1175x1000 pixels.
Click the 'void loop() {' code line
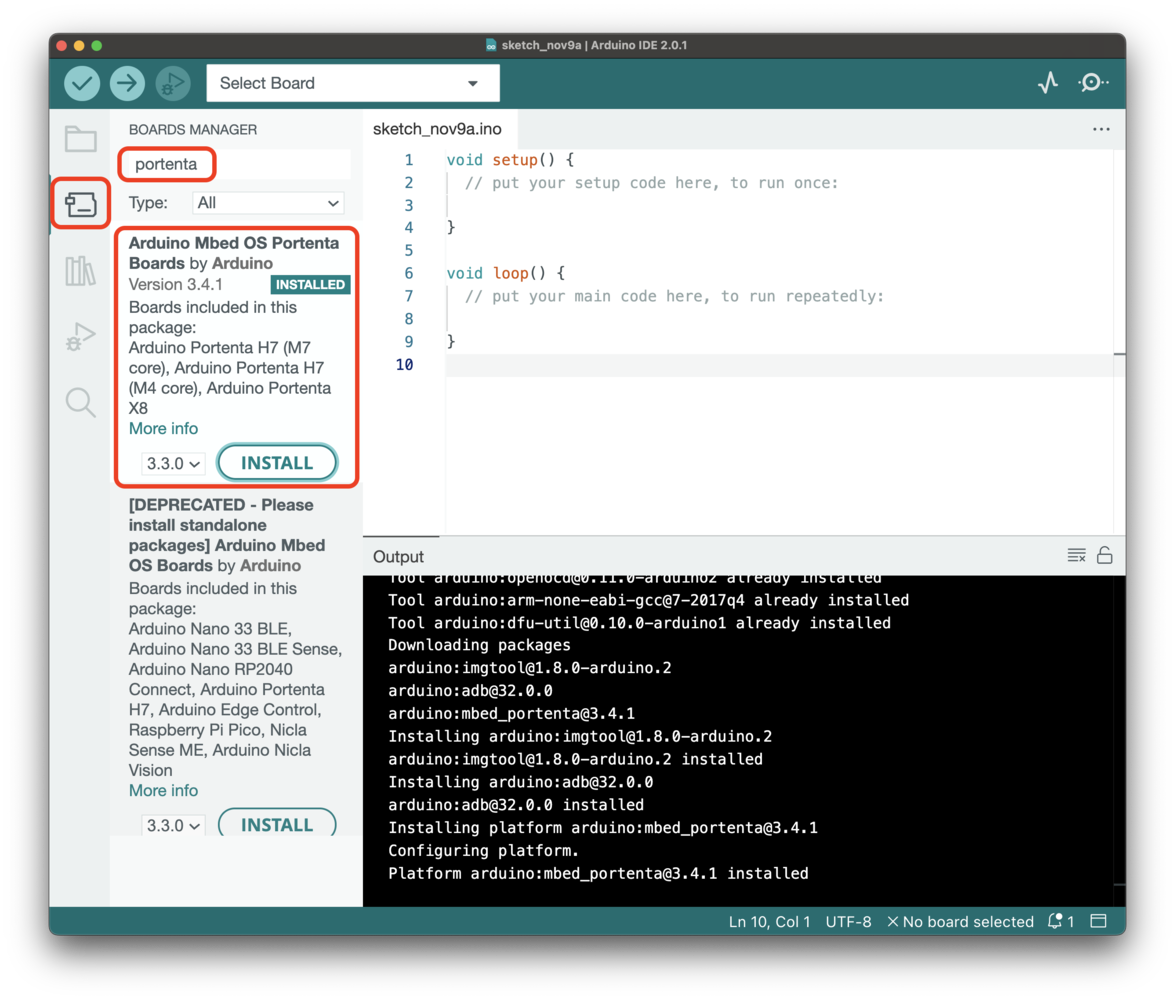(x=506, y=273)
